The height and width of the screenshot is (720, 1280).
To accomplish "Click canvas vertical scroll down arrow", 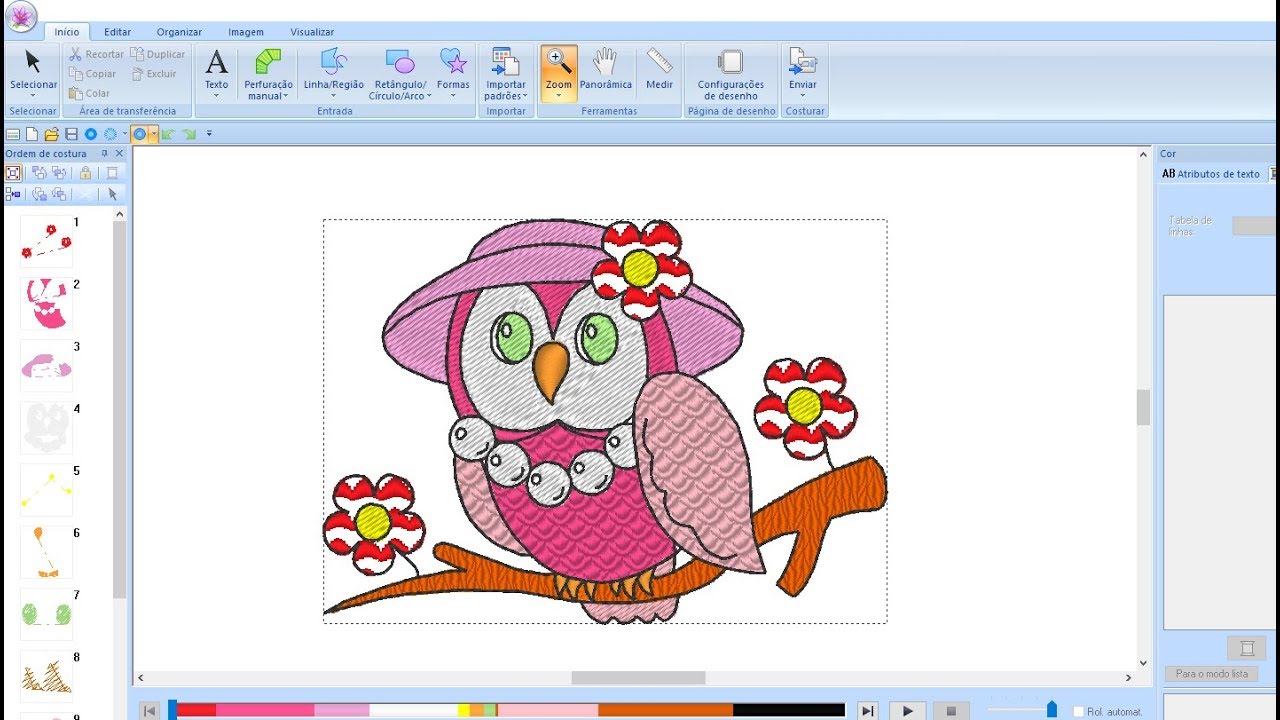I will [x=1143, y=663].
